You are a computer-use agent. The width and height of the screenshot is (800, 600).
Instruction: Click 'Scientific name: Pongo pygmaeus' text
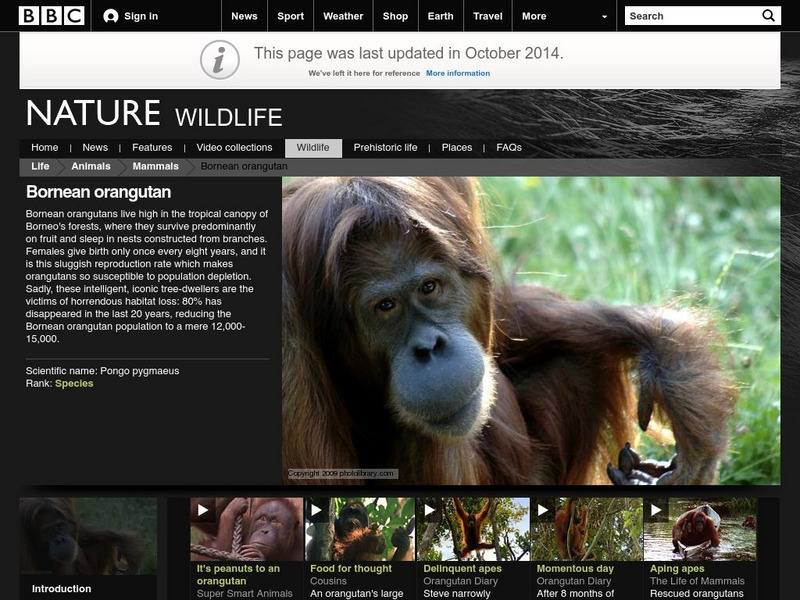[103, 371]
